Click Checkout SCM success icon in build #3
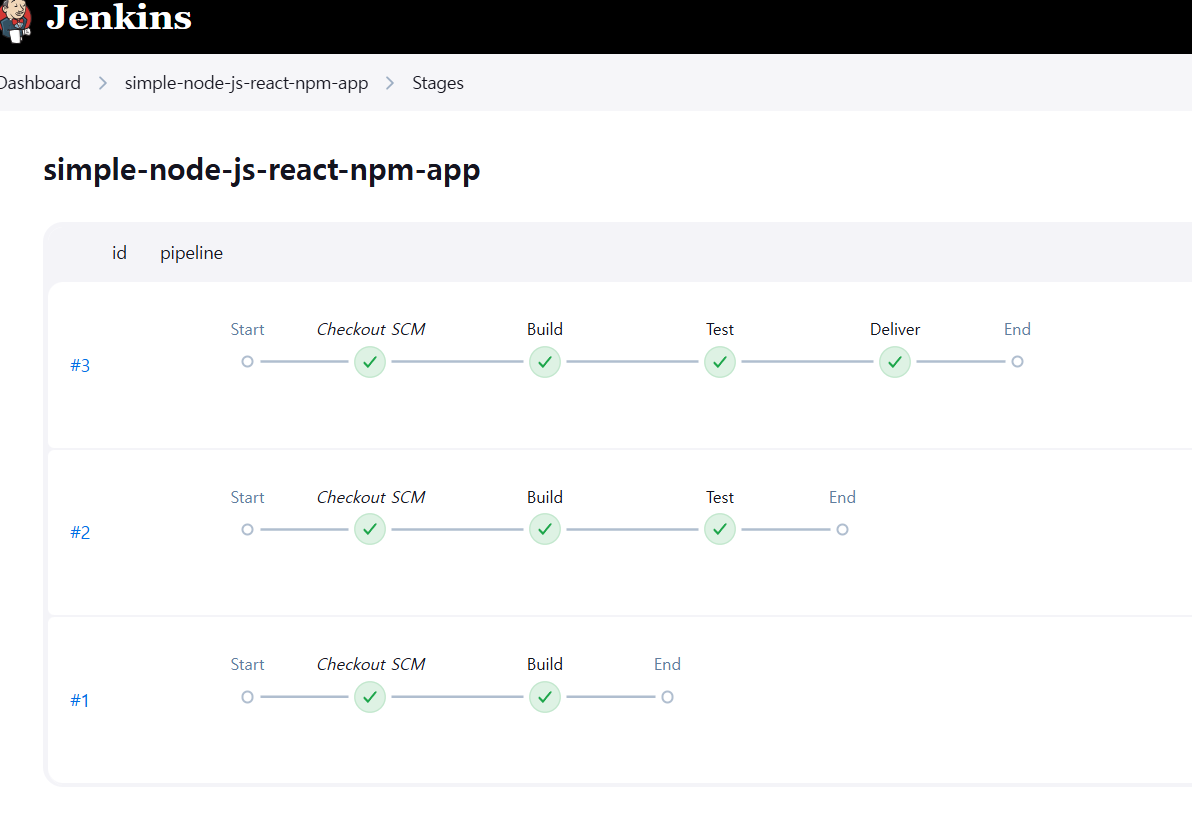The width and height of the screenshot is (1192, 821). pyautogui.click(x=370, y=362)
